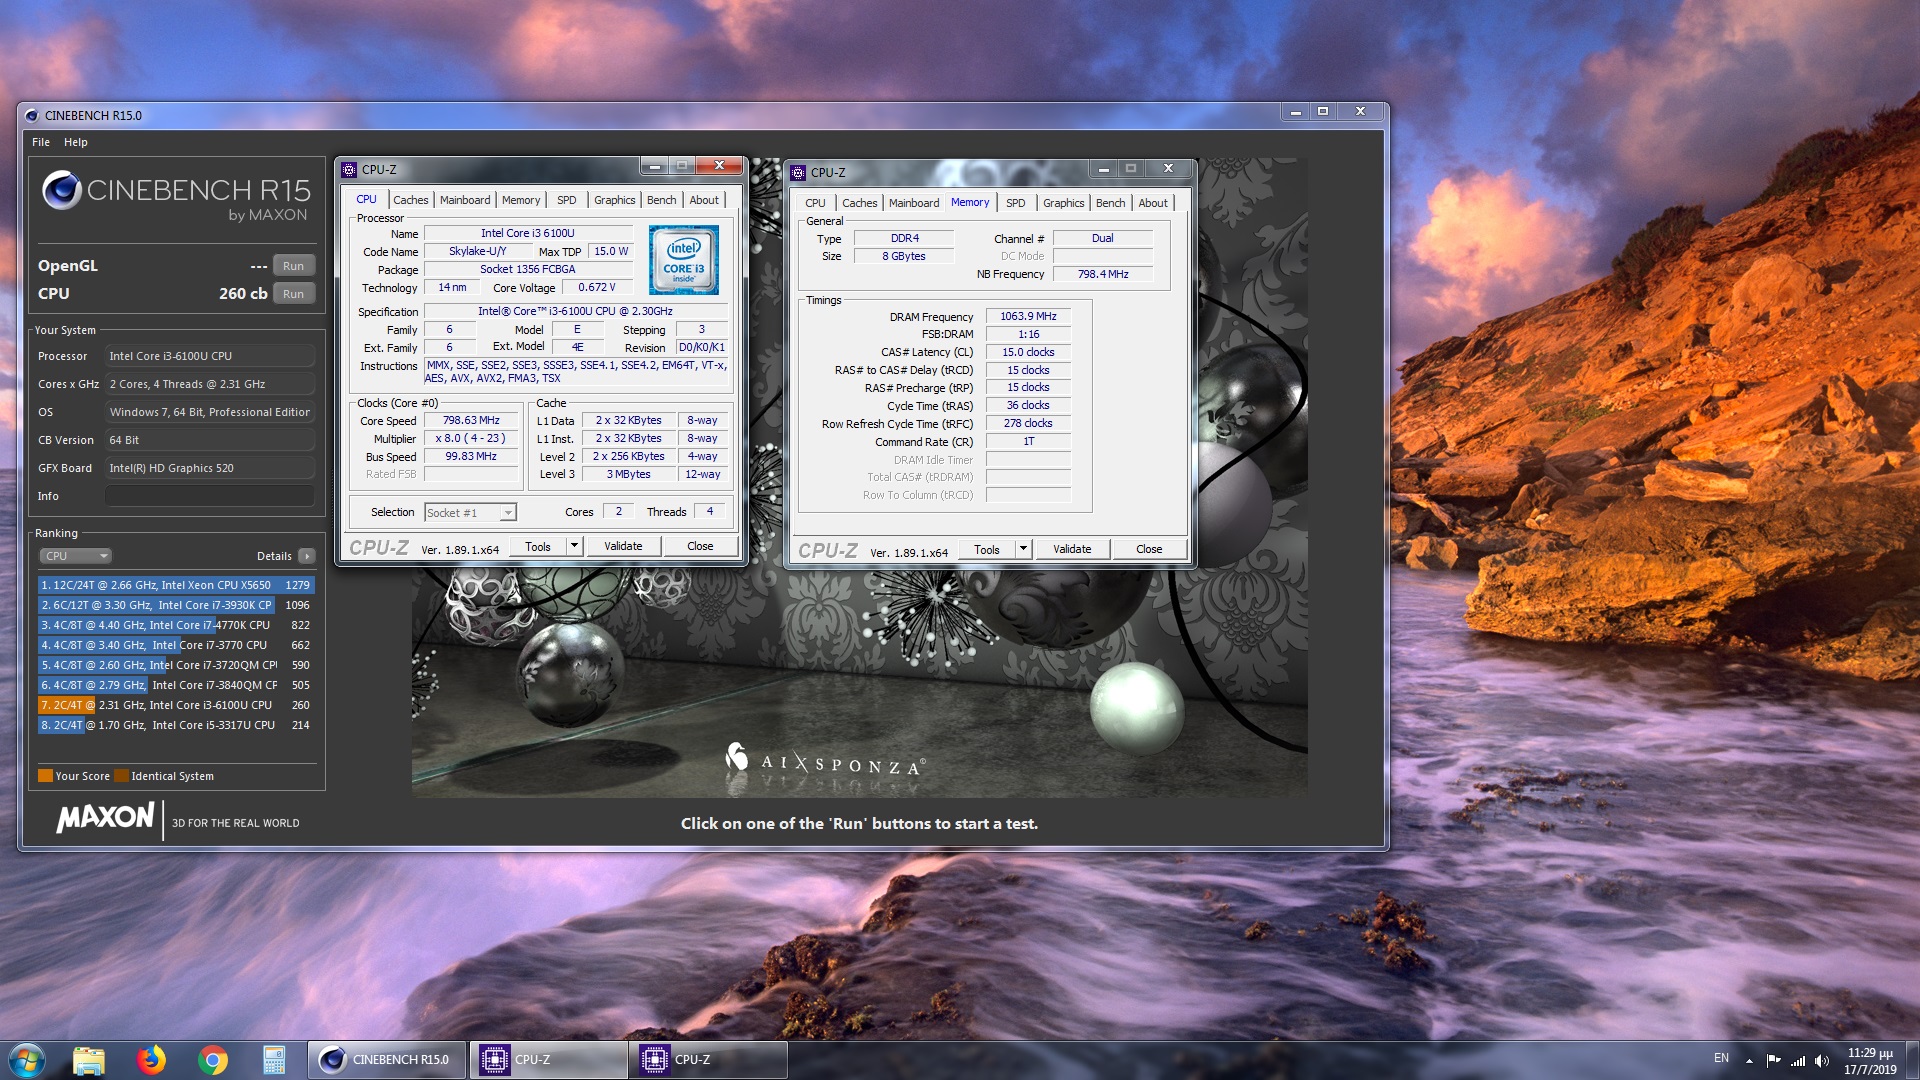Screen dimensions: 1920x1080
Task: Open the EN language indicator
Action: pyautogui.click(x=1721, y=1058)
